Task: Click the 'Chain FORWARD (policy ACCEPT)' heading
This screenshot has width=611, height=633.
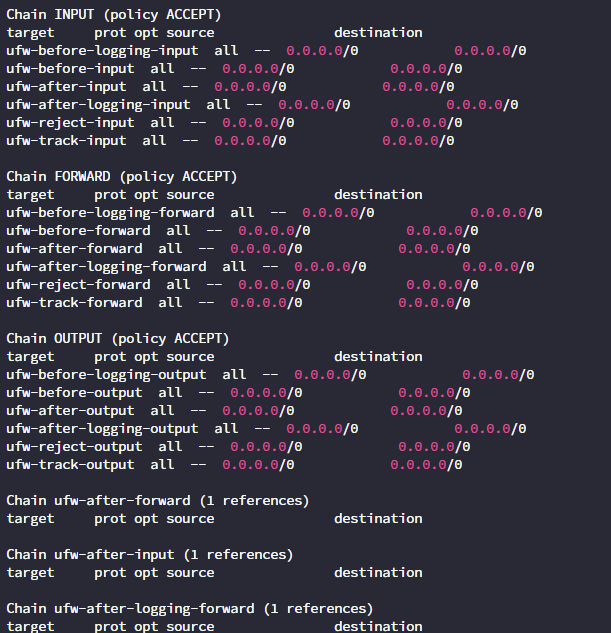Action: coord(122,177)
